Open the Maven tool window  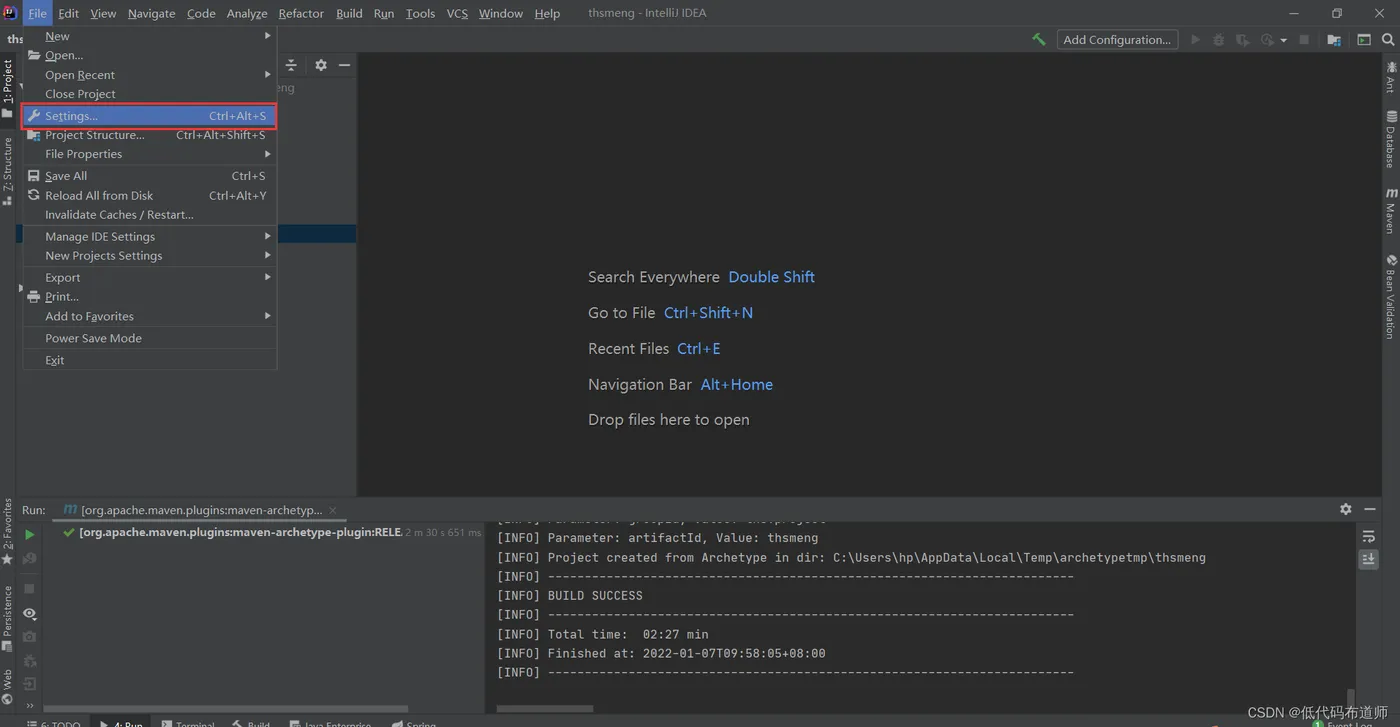pyautogui.click(x=1391, y=210)
